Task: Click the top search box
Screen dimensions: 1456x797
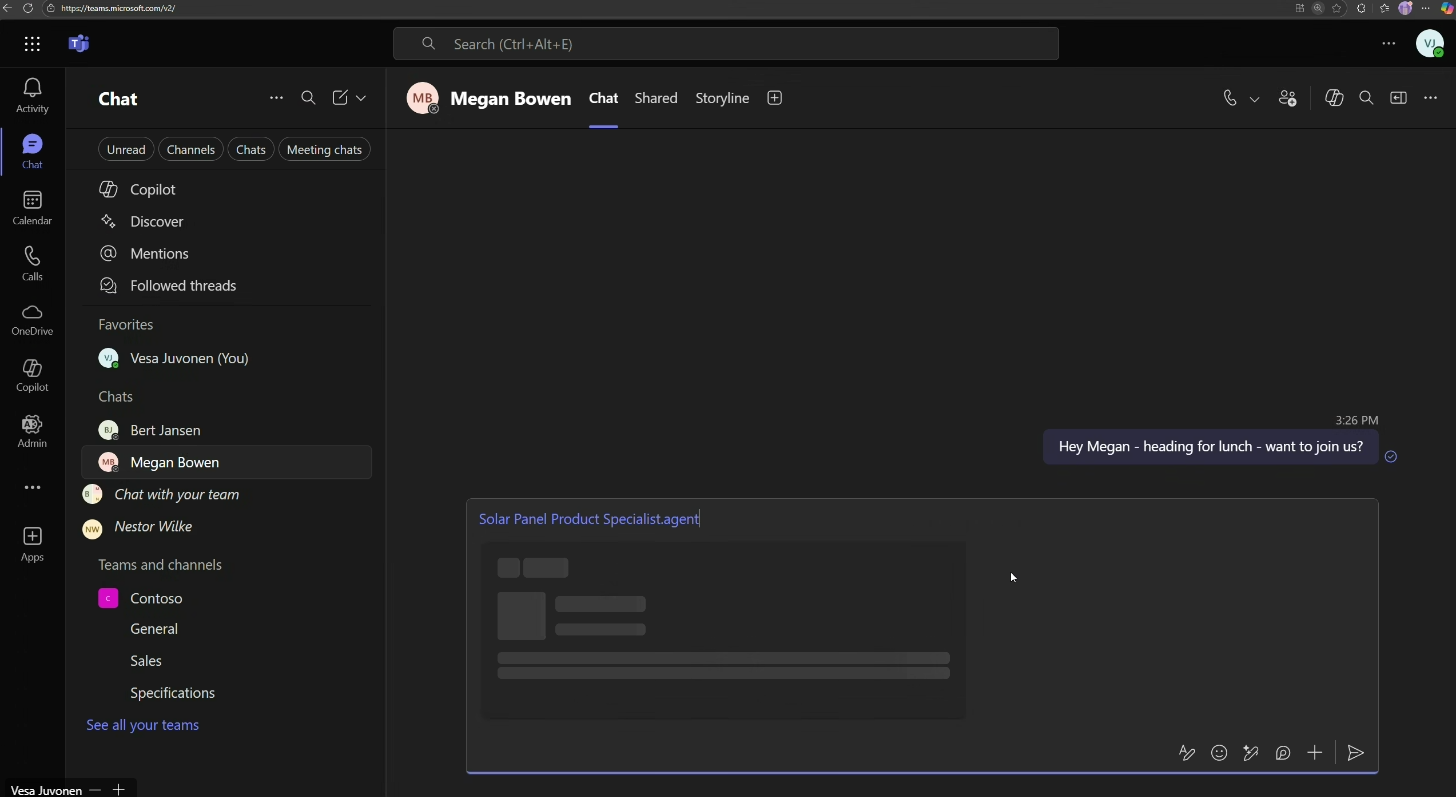Action: (x=725, y=44)
